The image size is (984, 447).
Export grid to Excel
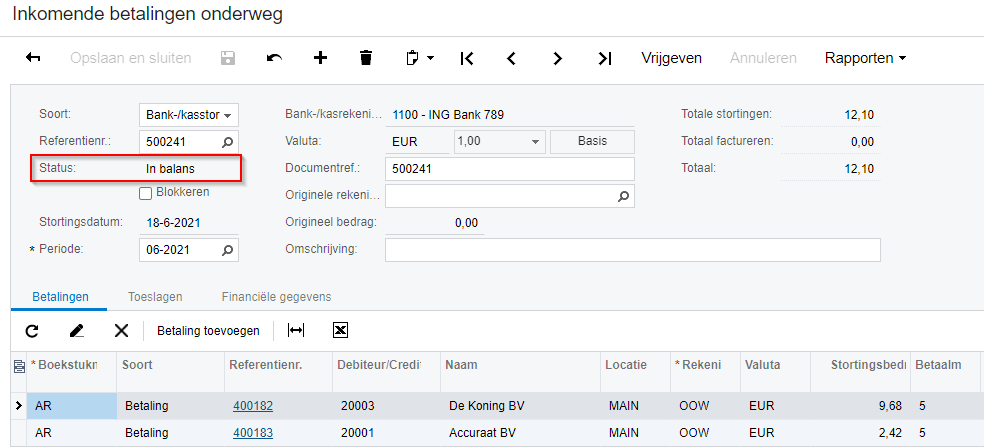pyautogui.click(x=340, y=330)
